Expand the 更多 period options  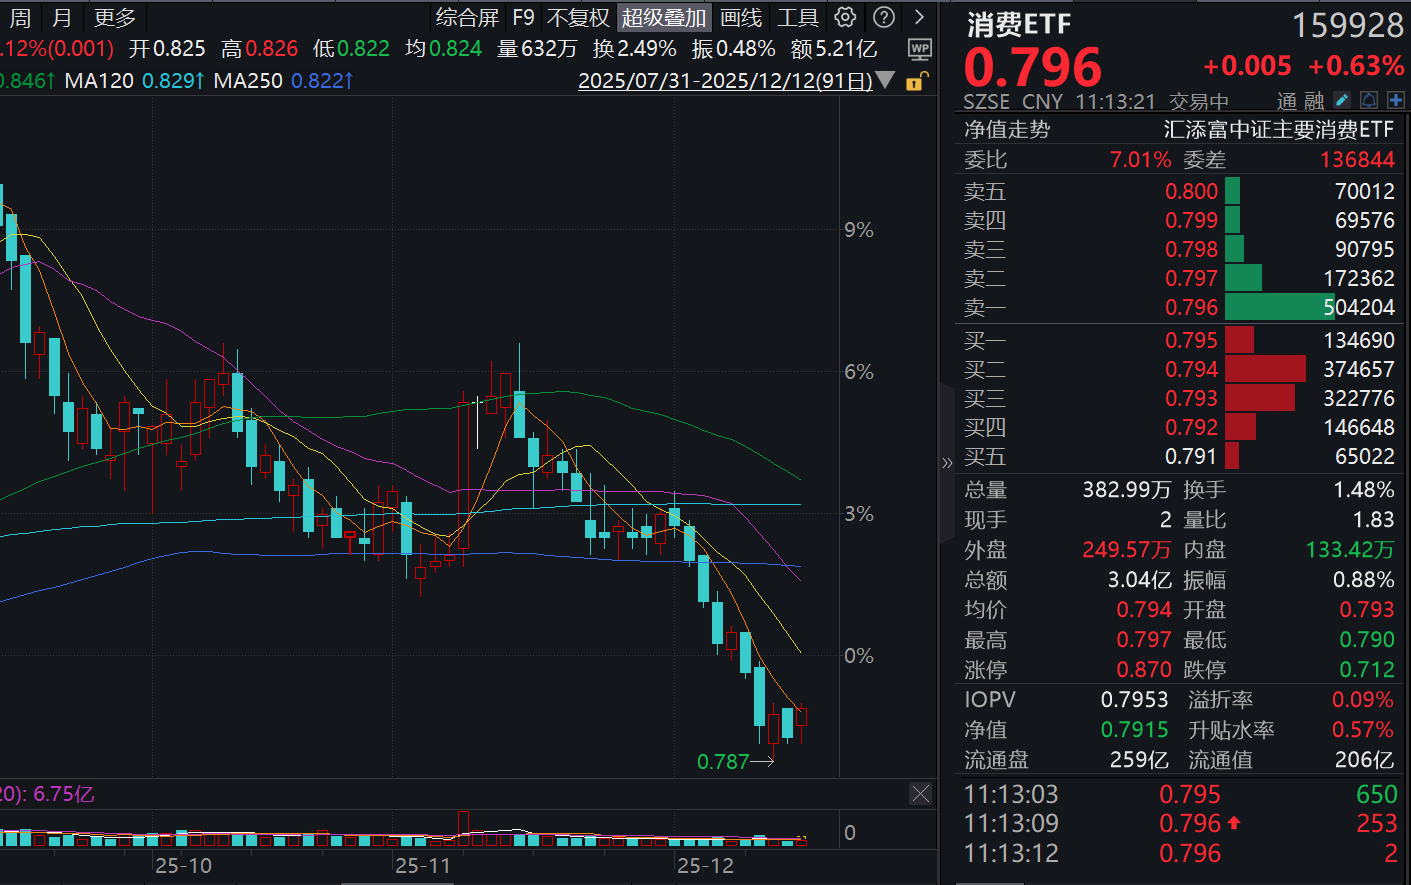[112, 17]
